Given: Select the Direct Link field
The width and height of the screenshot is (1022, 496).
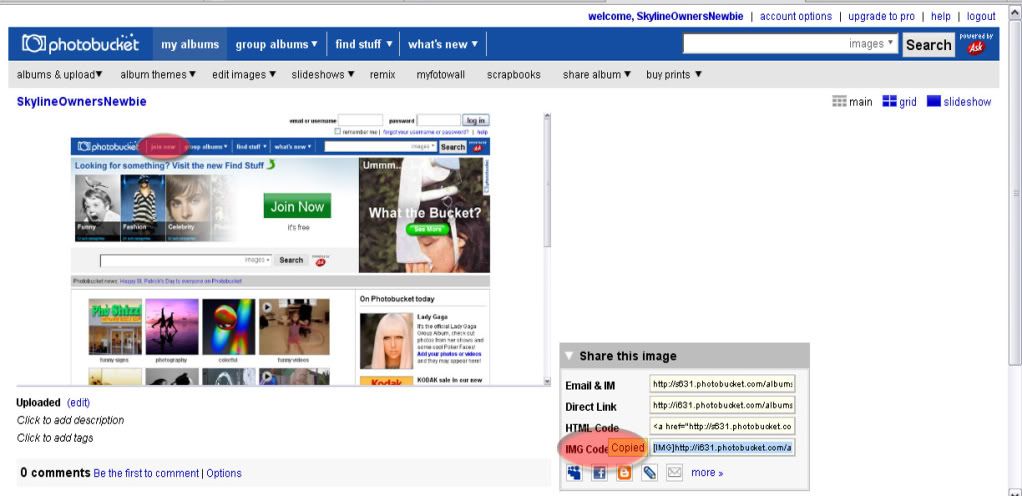Looking at the screenshot, I should point(722,405).
